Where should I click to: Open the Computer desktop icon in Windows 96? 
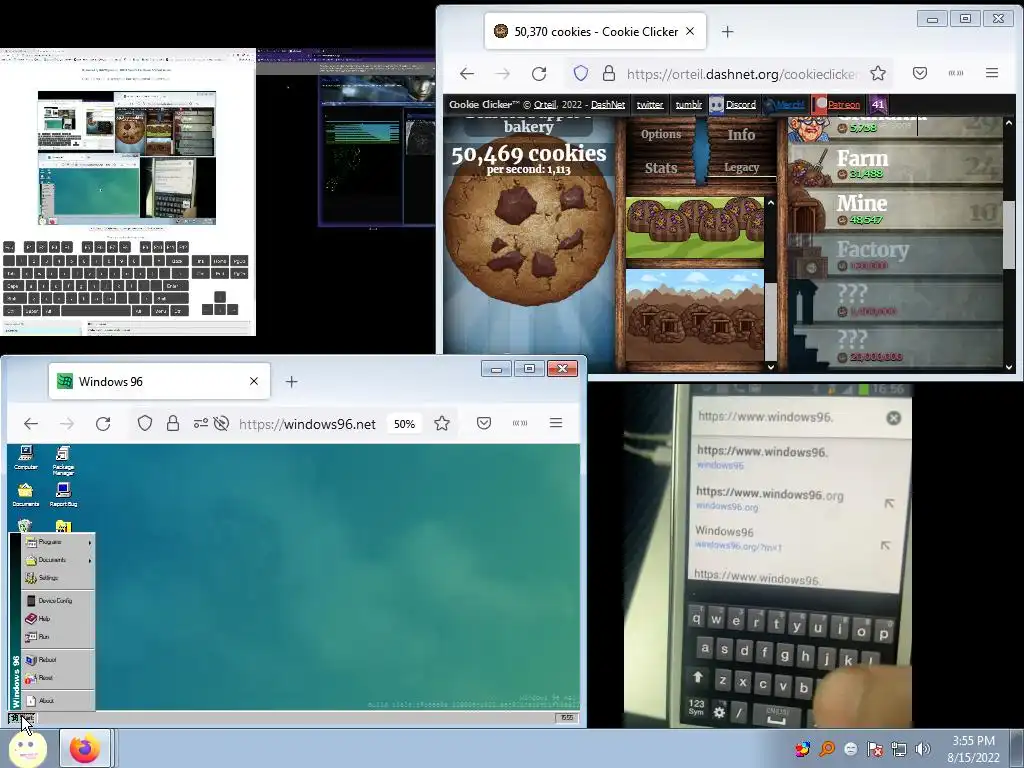25,458
